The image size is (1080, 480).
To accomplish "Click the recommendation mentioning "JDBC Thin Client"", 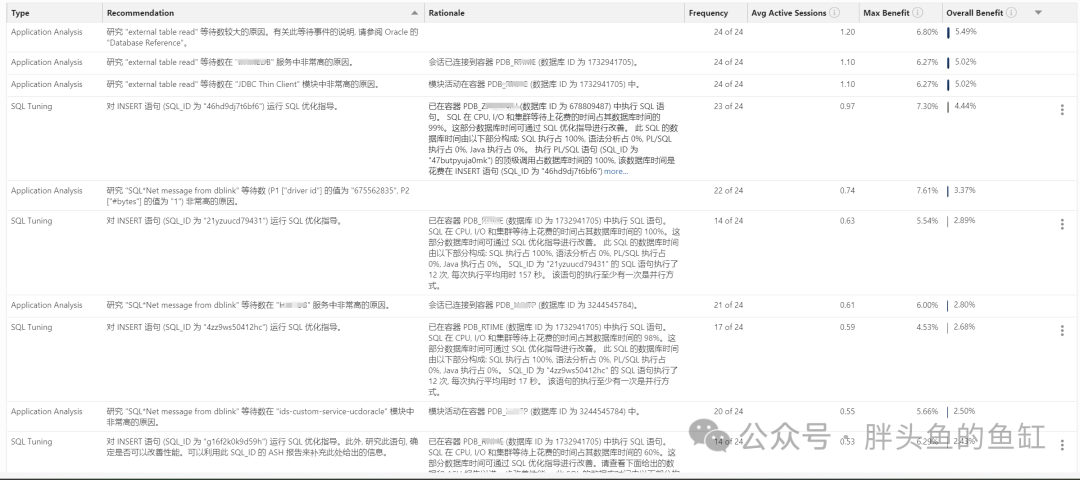I will click(243, 85).
